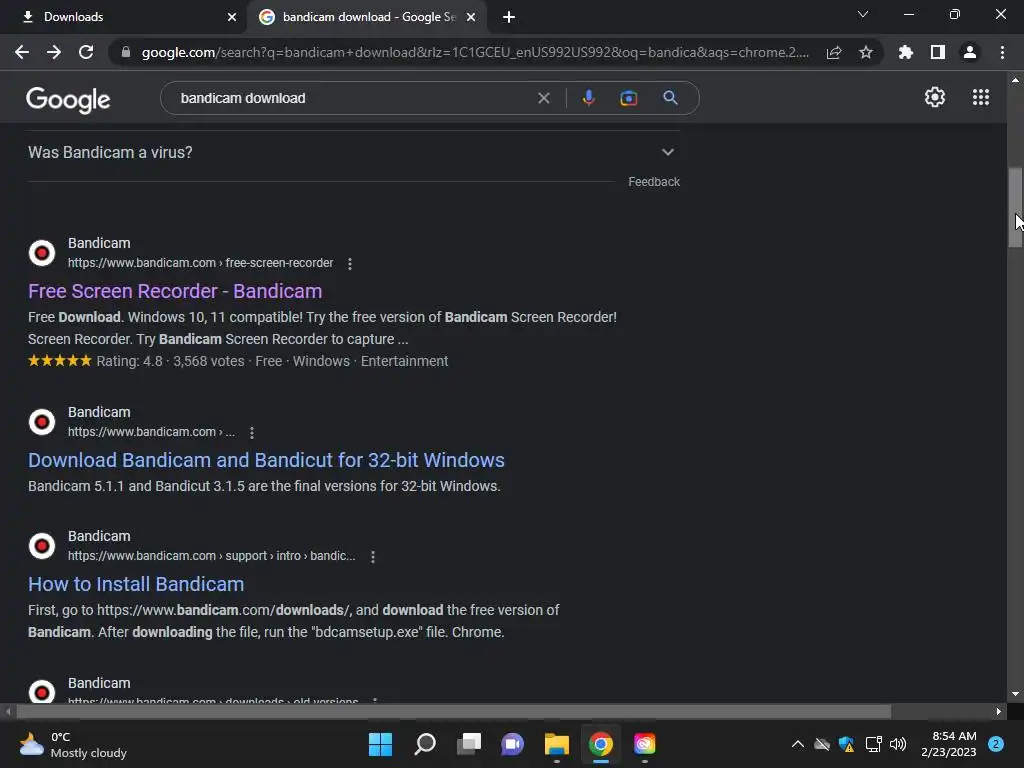Image resolution: width=1024 pixels, height=768 pixels.
Task: Open the Windows Start menu
Action: (380, 744)
